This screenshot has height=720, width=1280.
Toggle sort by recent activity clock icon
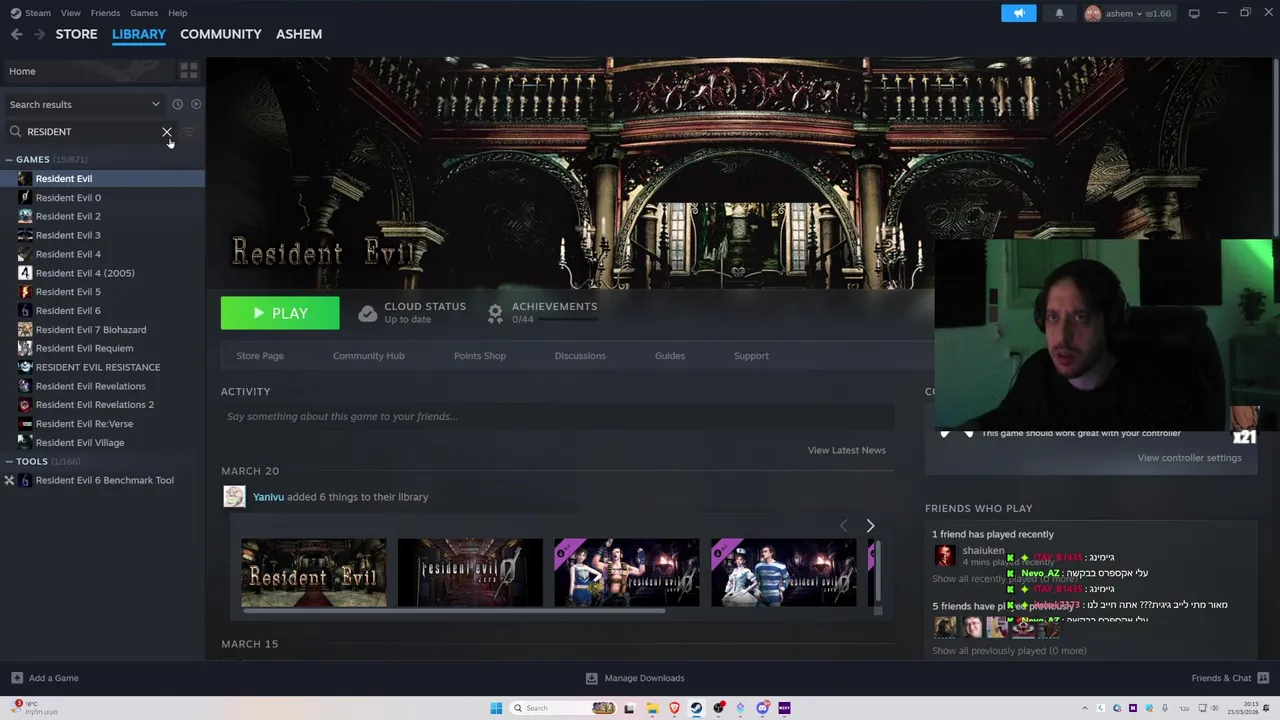tap(177, 104)
